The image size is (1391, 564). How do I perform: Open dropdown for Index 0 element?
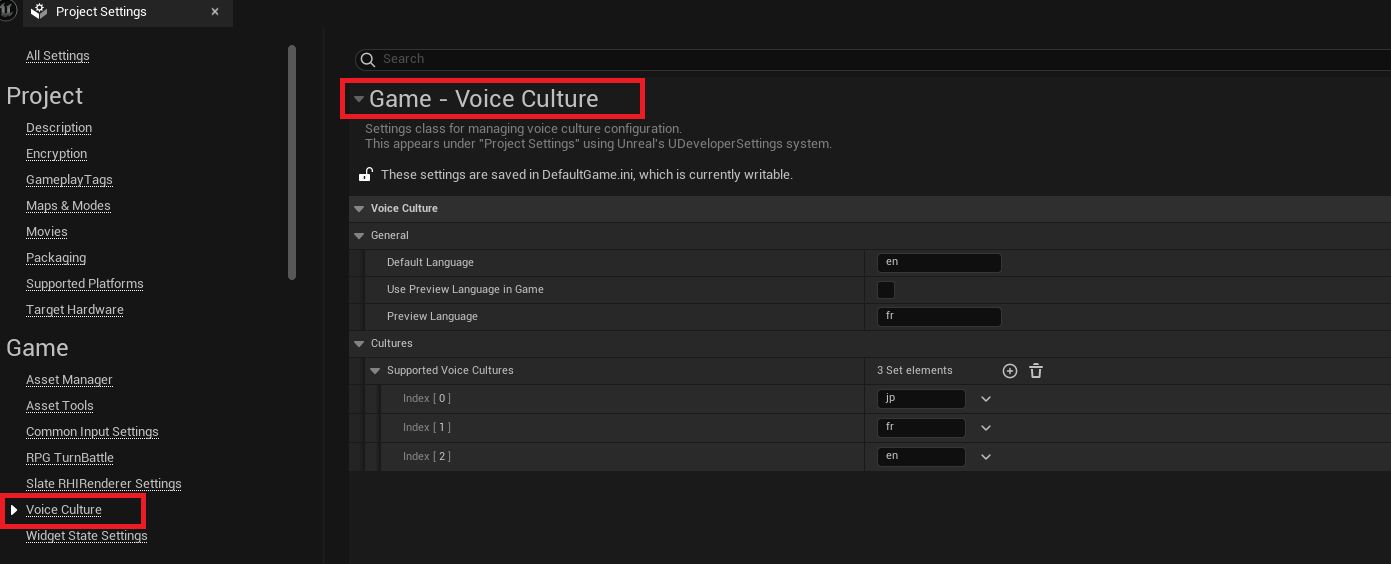986,399
